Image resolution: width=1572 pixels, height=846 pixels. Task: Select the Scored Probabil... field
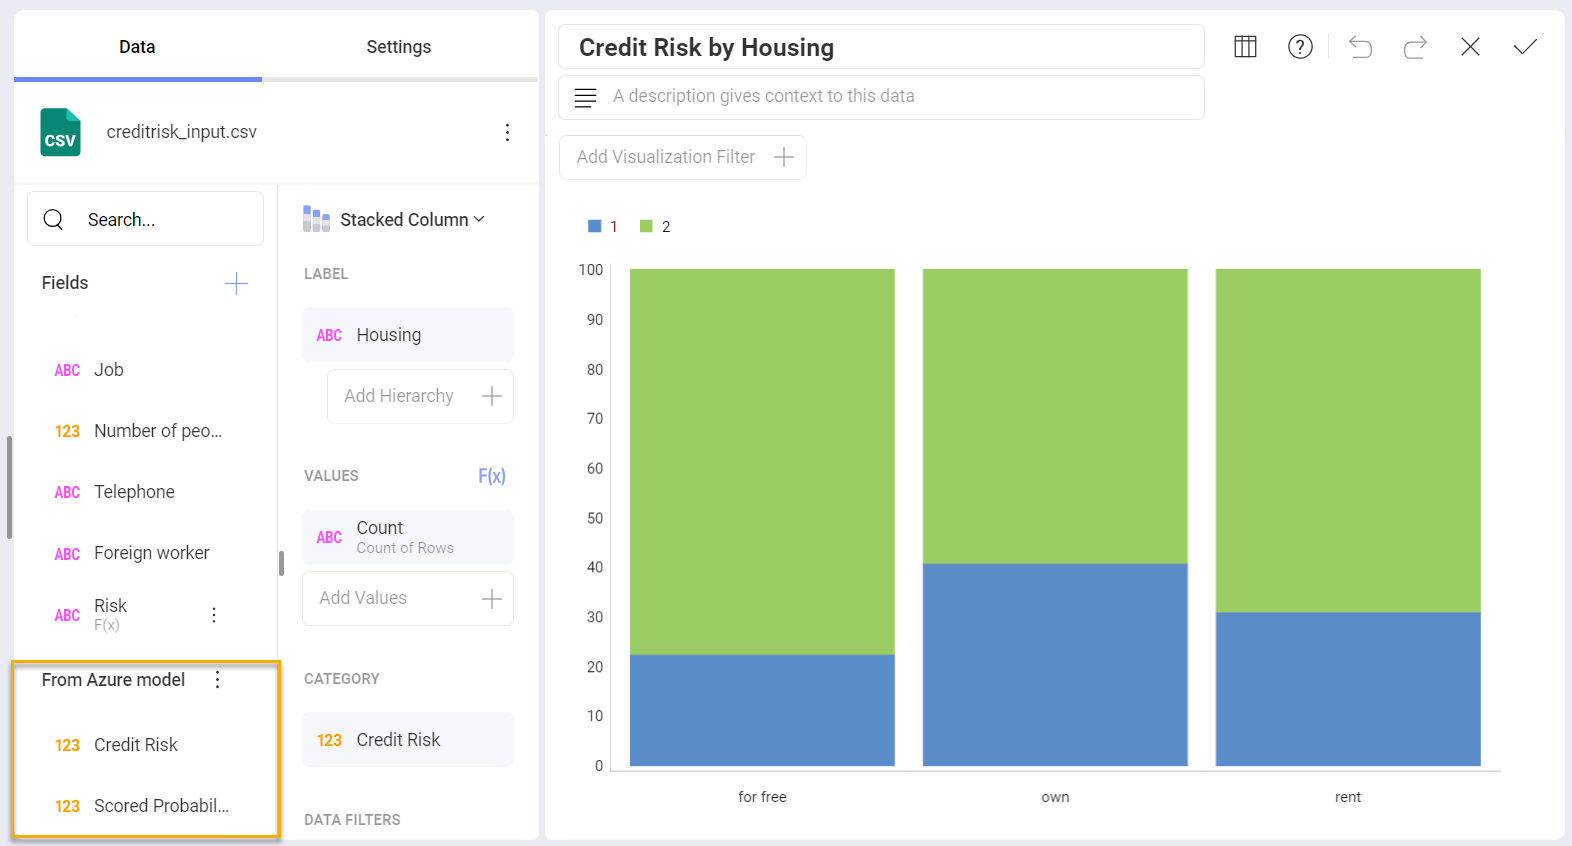140,806
